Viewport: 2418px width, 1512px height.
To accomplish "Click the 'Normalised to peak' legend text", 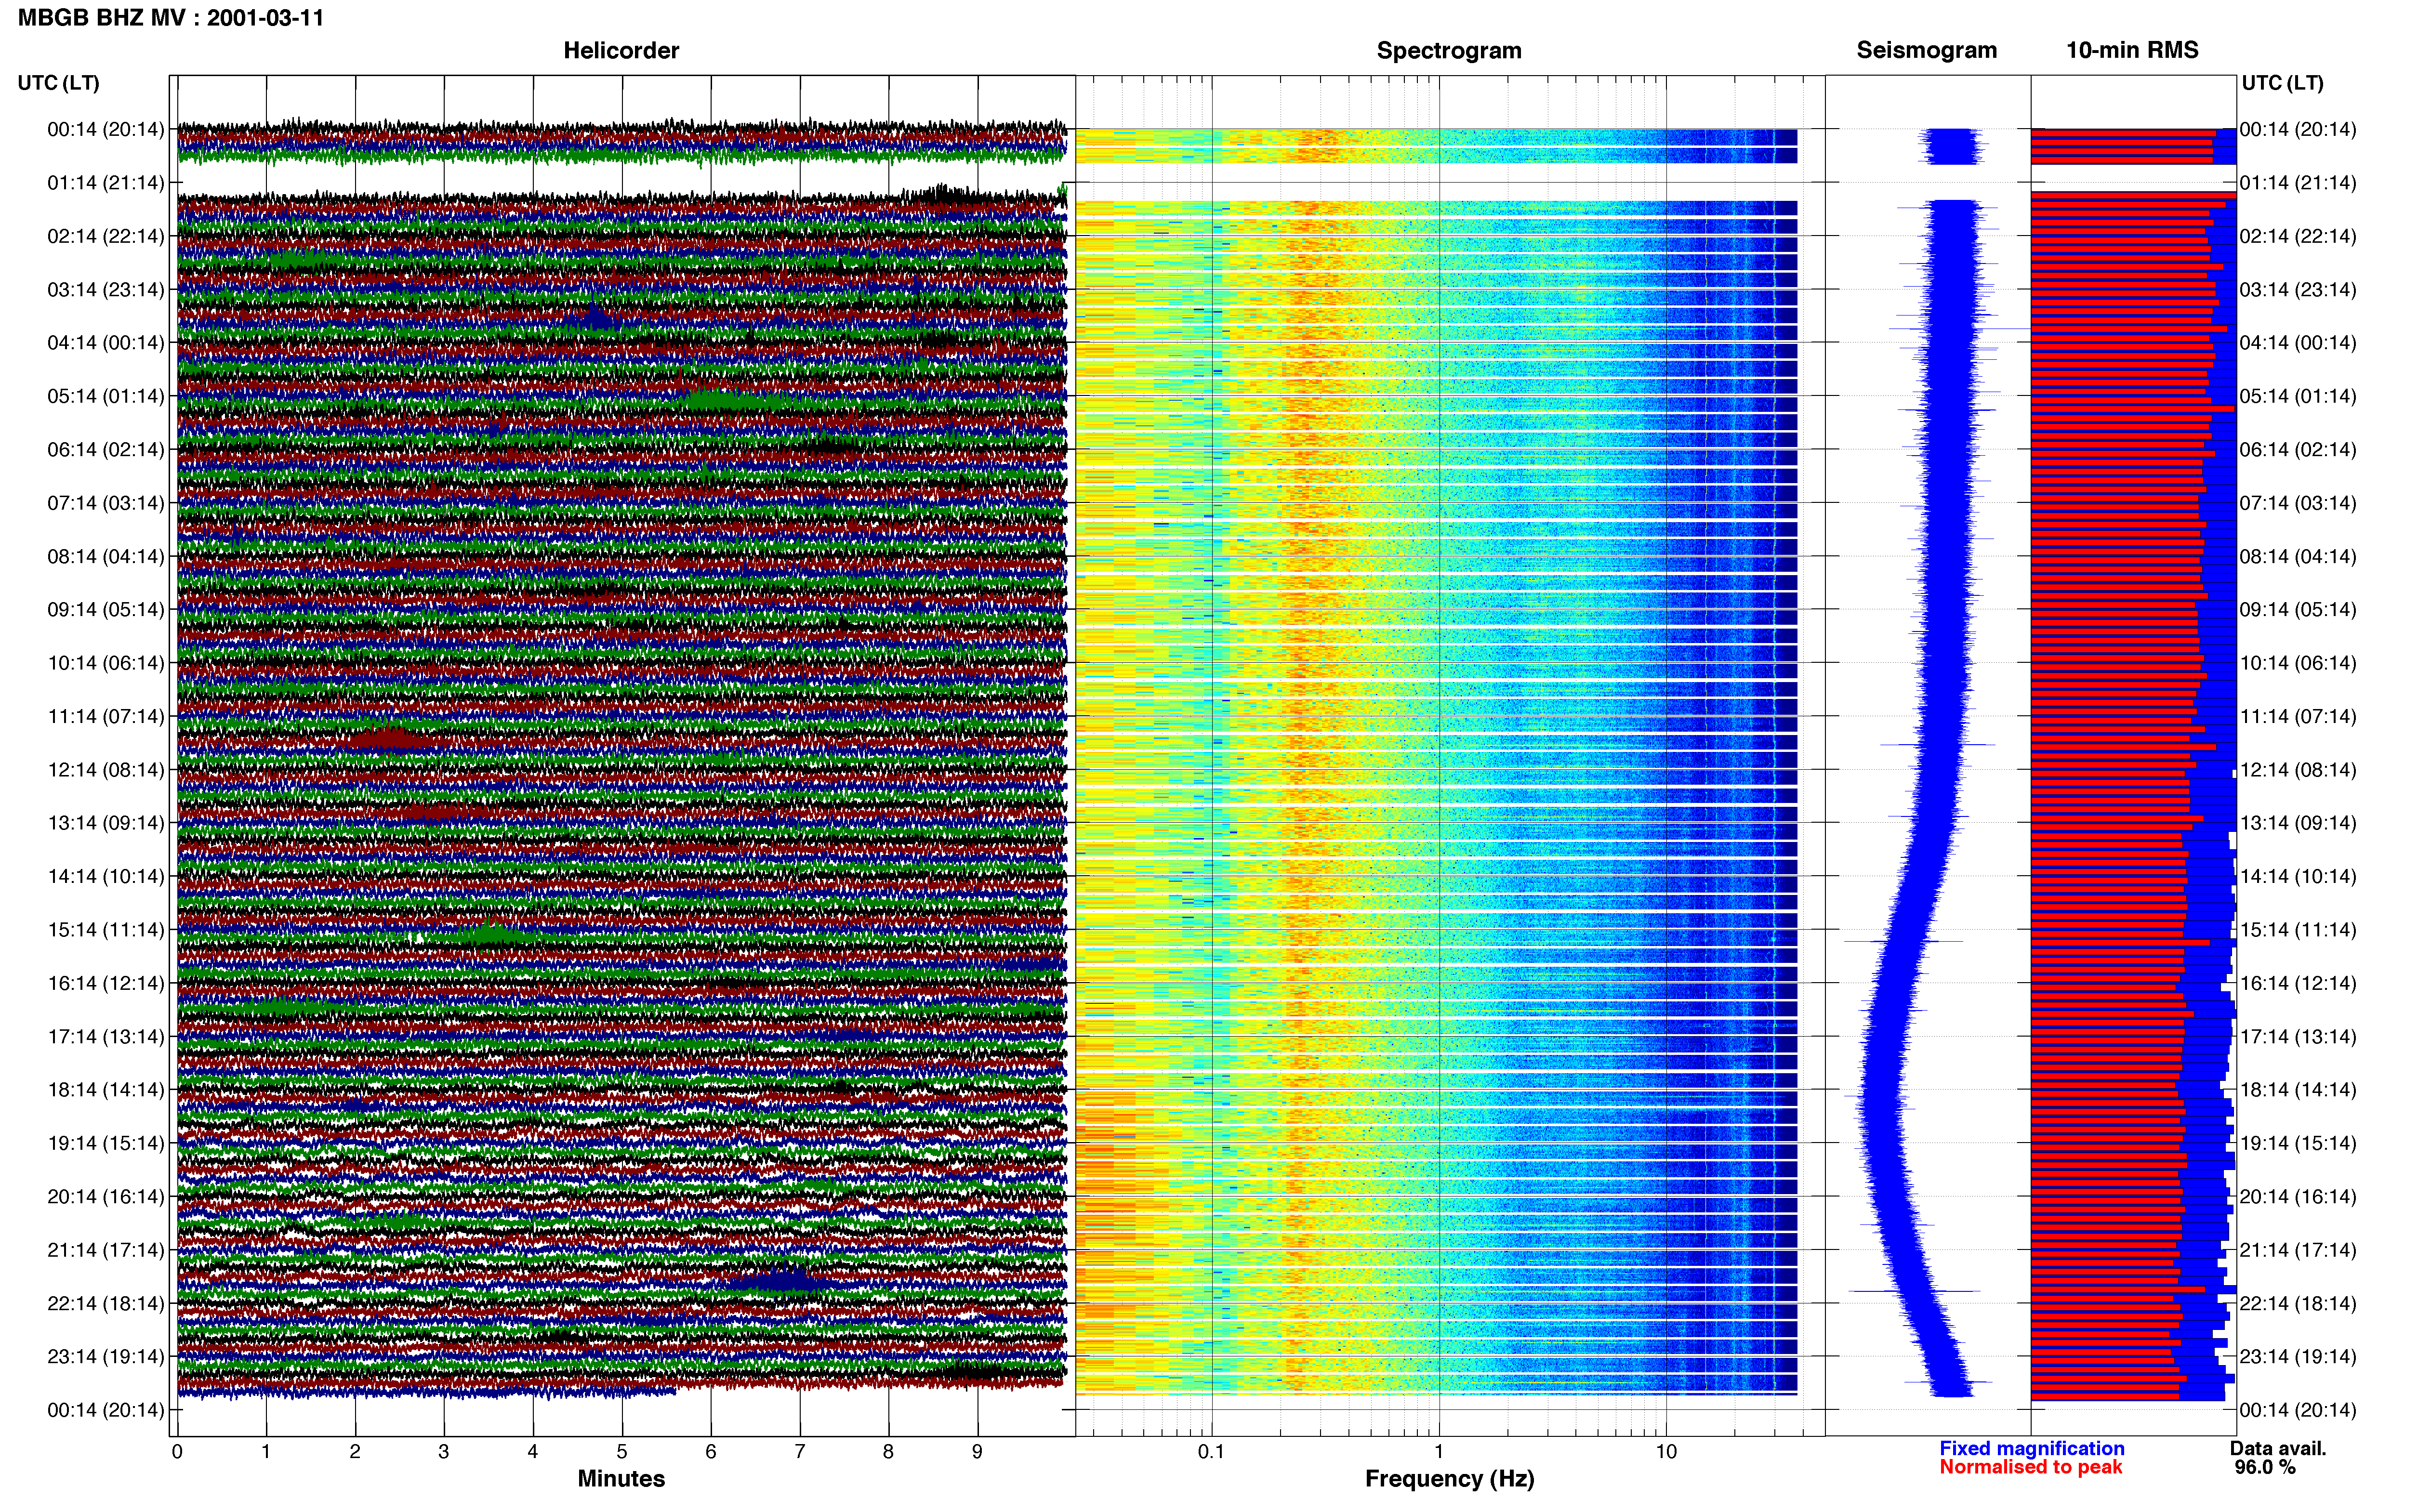I will (2031, 1467).
